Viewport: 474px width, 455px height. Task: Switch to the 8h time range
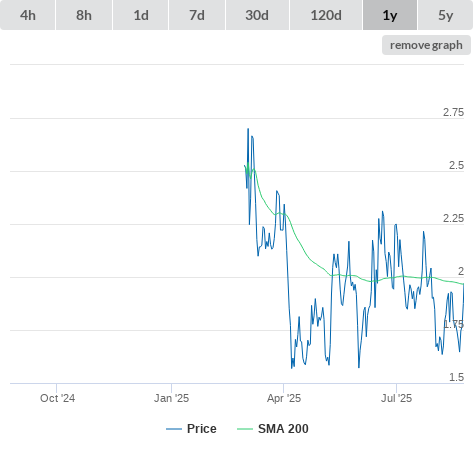point(84,15)
